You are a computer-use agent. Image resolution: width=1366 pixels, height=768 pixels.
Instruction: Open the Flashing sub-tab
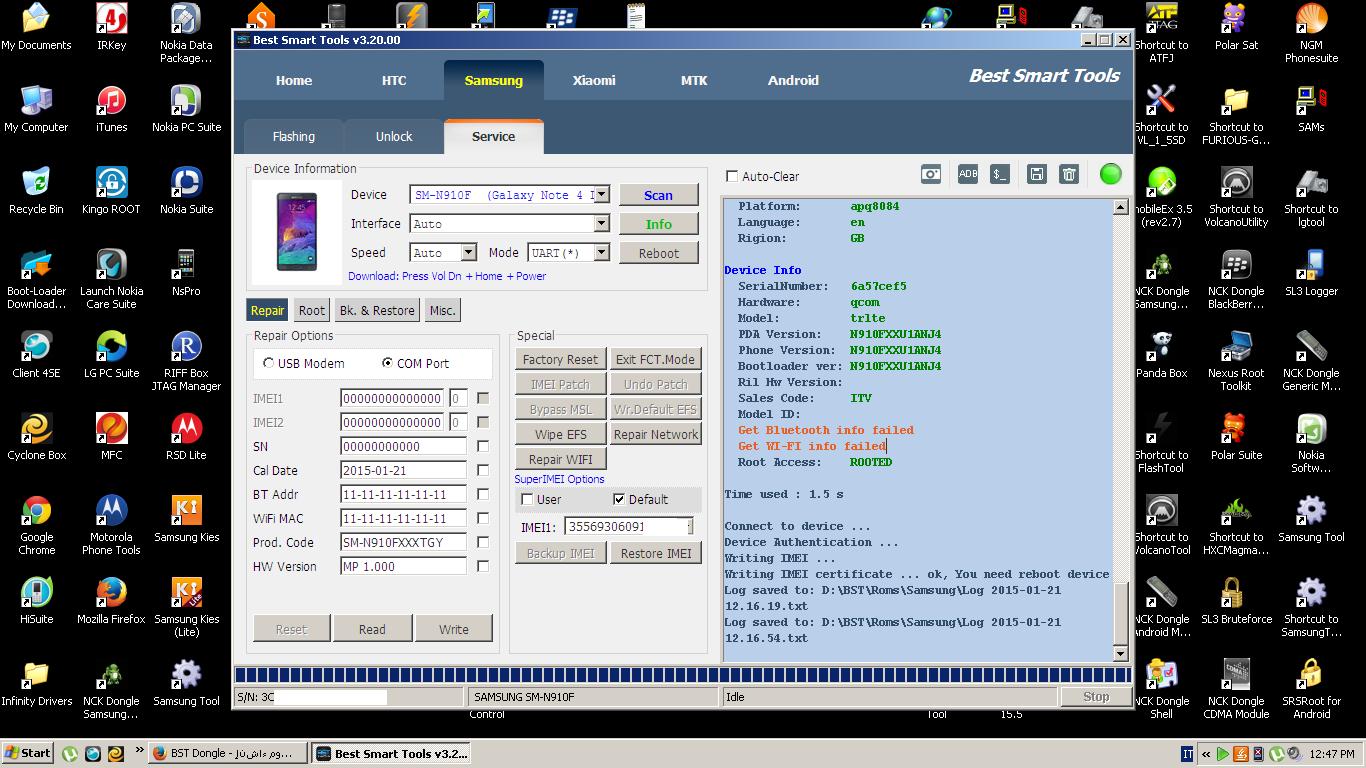pos(294,136)
